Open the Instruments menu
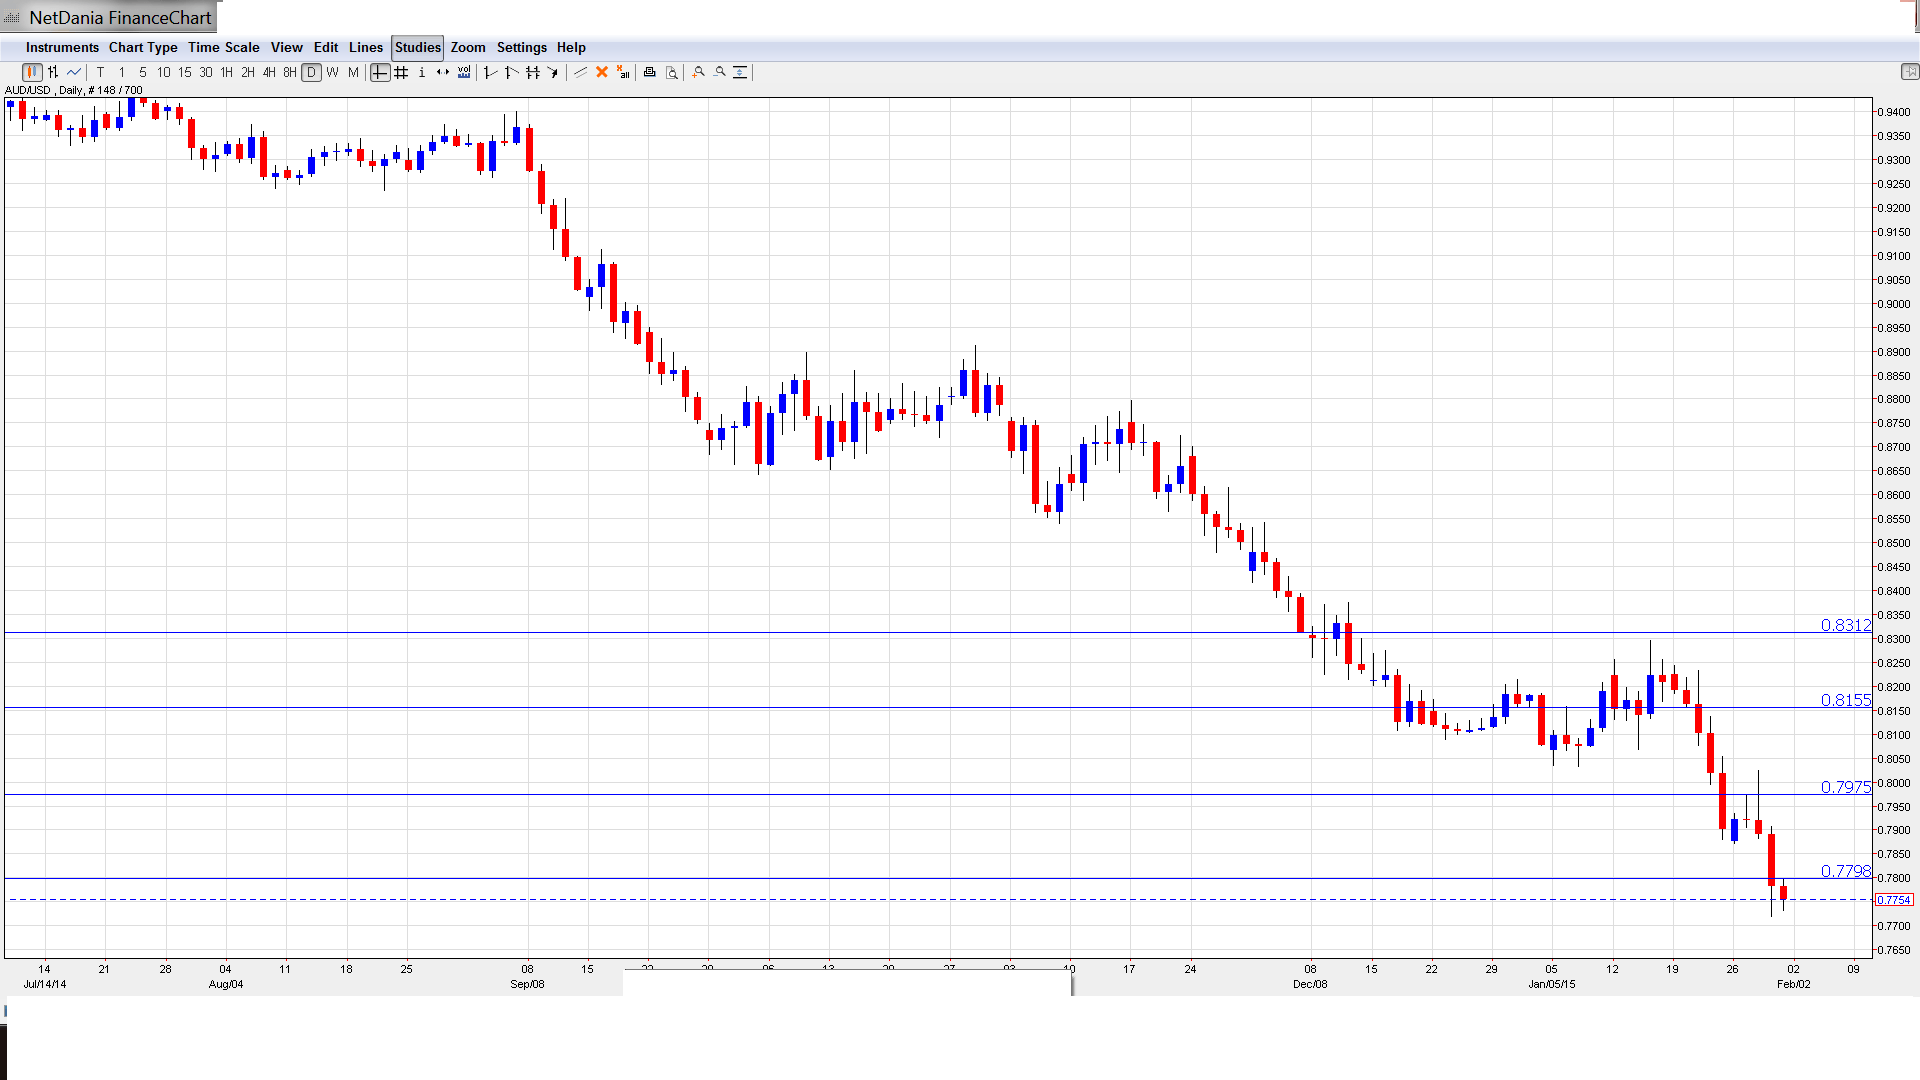1920x1080 pixels. tap(62, 47)
